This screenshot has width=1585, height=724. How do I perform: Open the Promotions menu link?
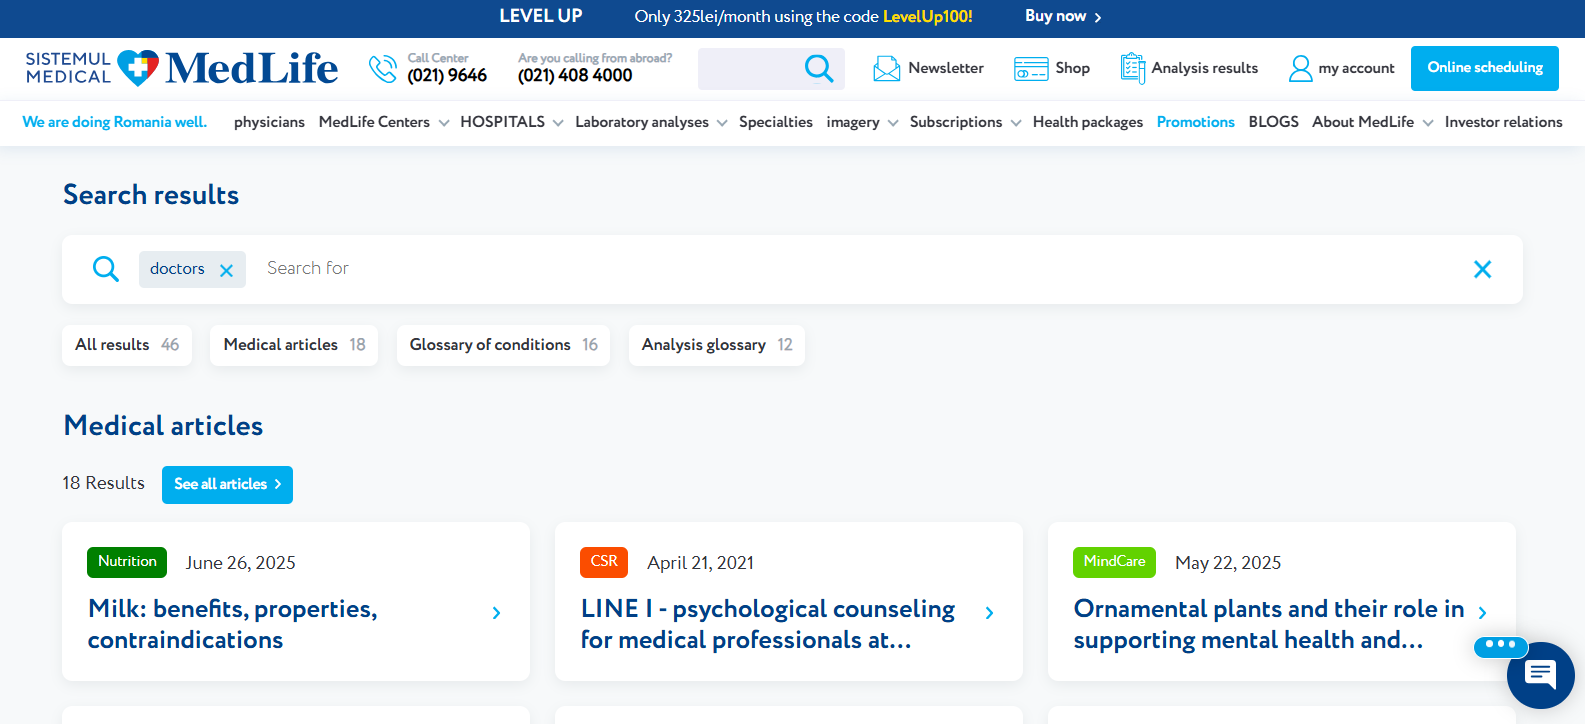[1195, 122]
